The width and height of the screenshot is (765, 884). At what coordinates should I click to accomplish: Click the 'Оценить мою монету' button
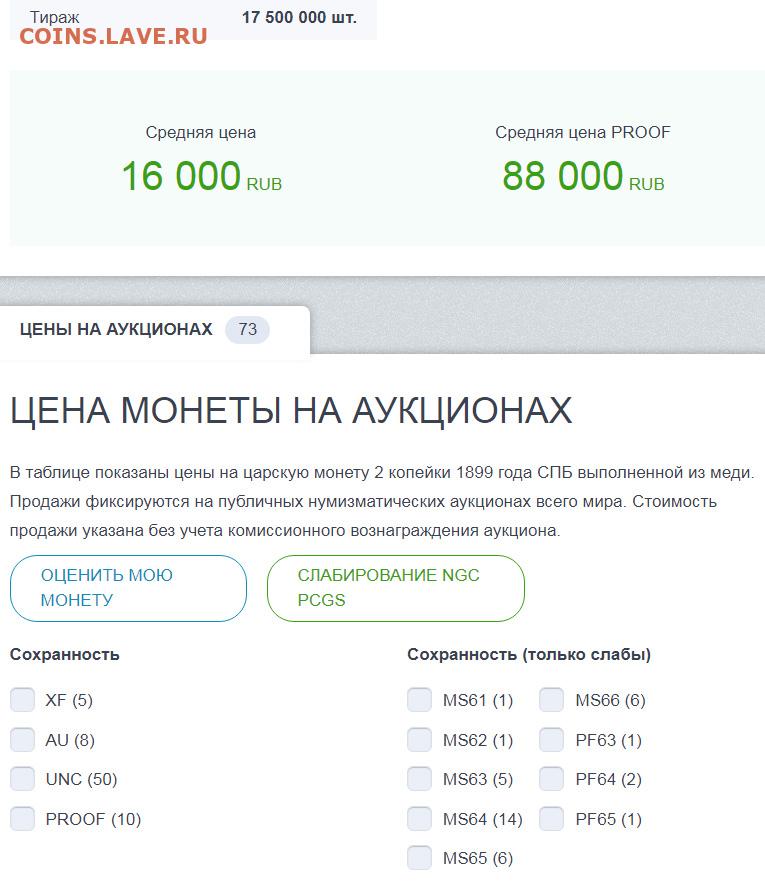pyautogui.click(x=129, y=588)
